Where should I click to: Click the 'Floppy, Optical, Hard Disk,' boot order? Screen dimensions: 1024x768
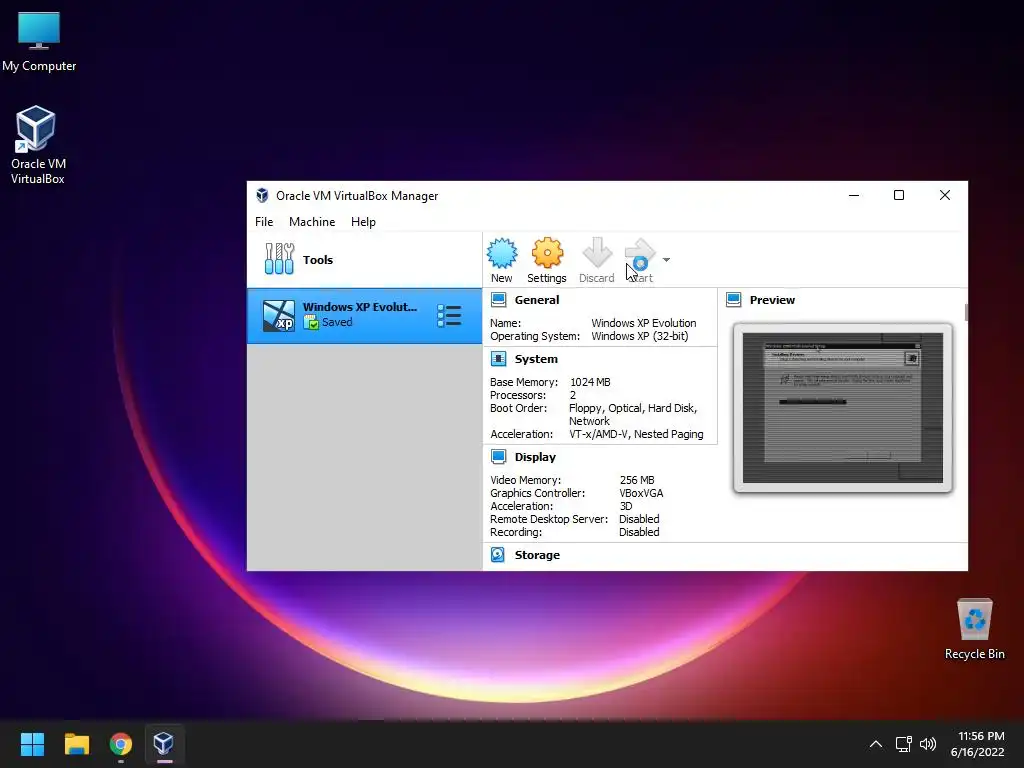click(633, 408)
